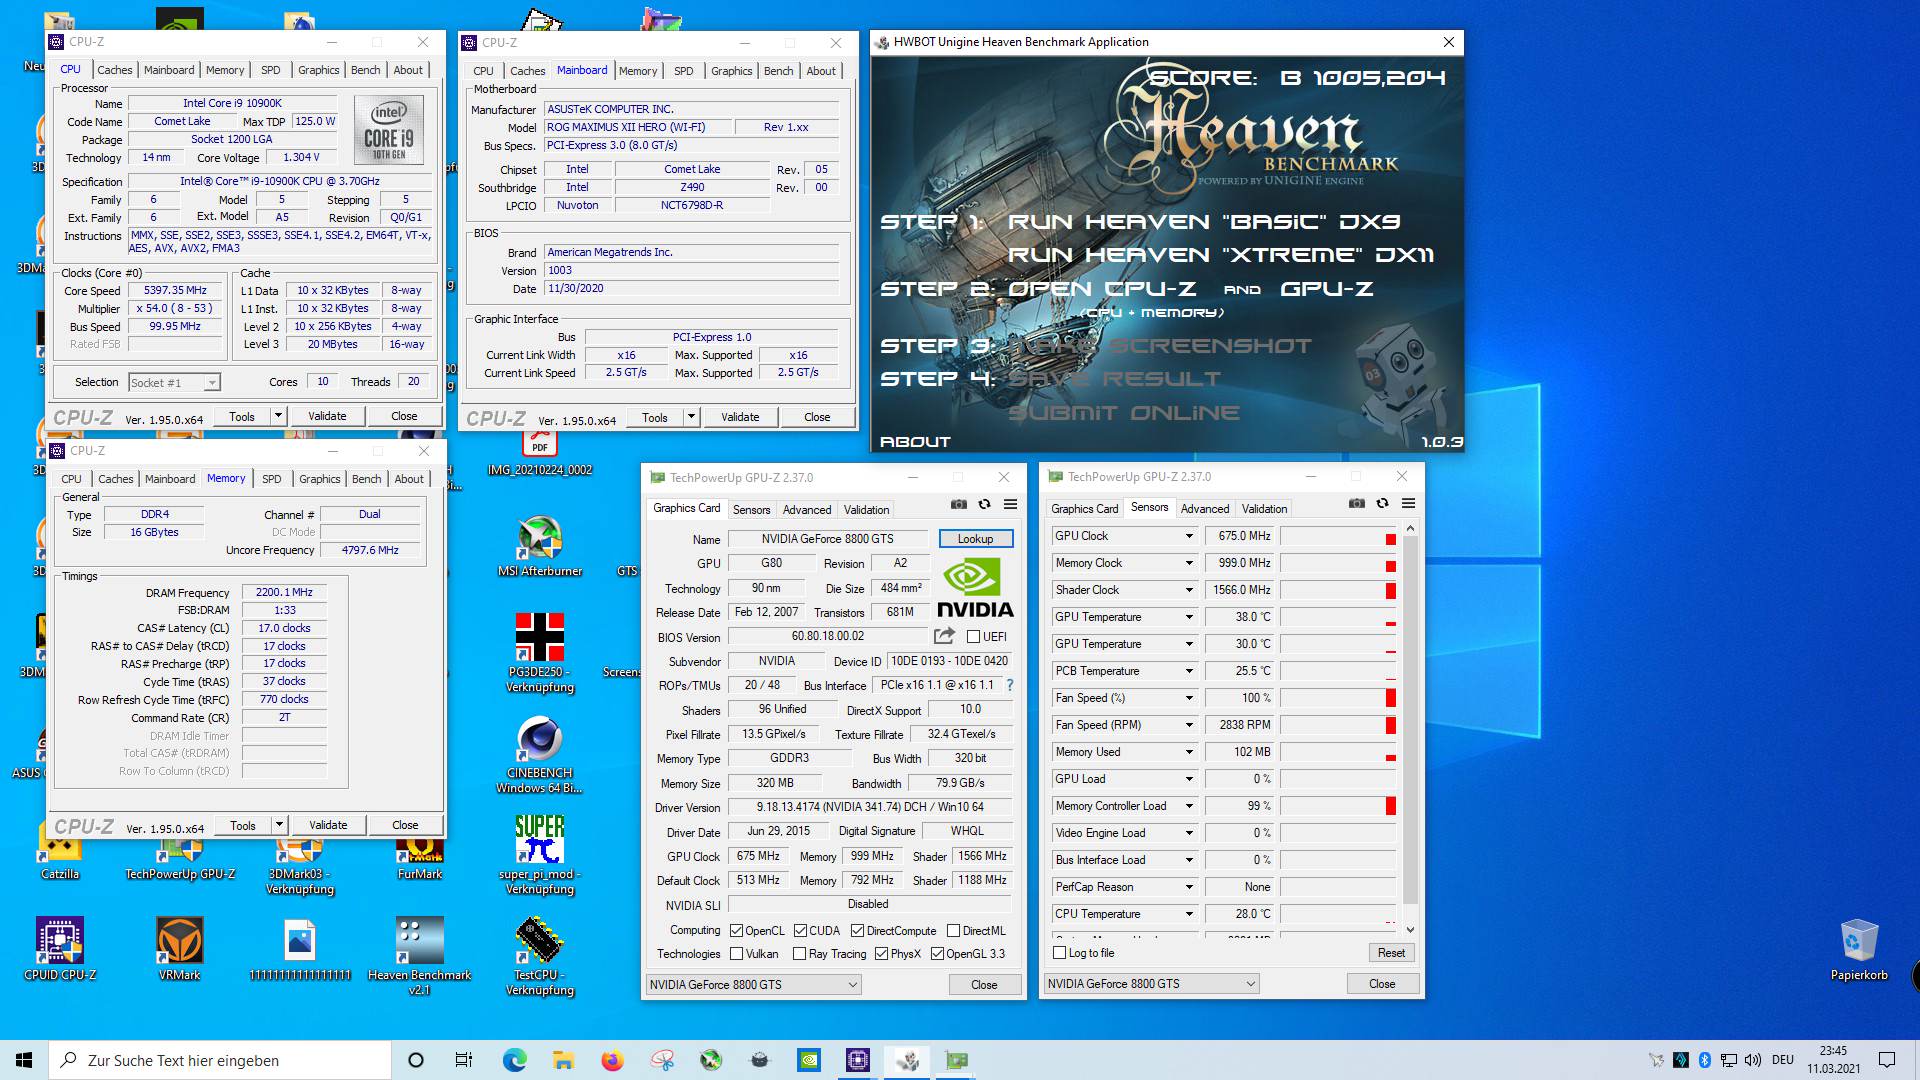Open SPD tab in Mainboard CPU-Z window
Viewport: 1920px width, 1080px height.
[684, 71]
